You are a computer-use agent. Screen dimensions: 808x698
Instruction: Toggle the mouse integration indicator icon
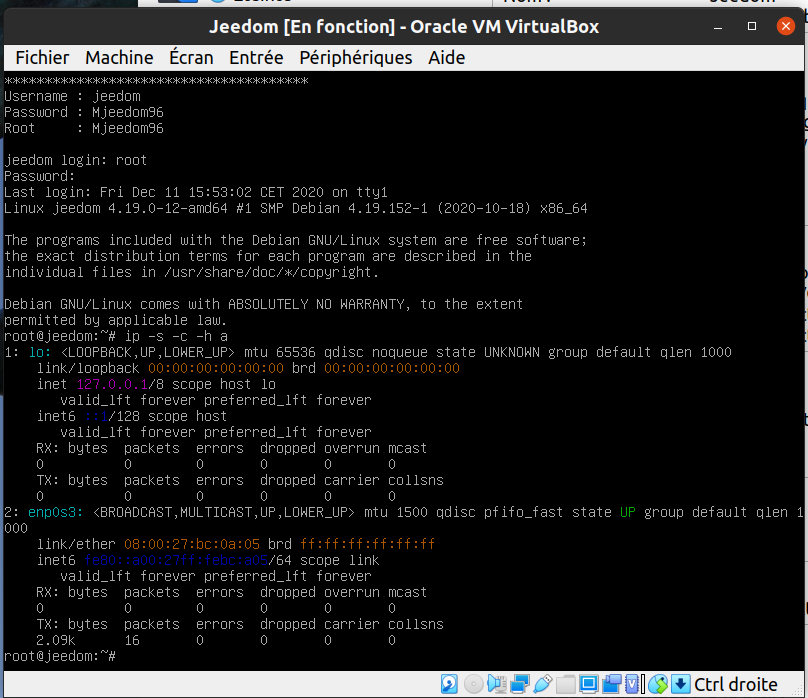658,685
